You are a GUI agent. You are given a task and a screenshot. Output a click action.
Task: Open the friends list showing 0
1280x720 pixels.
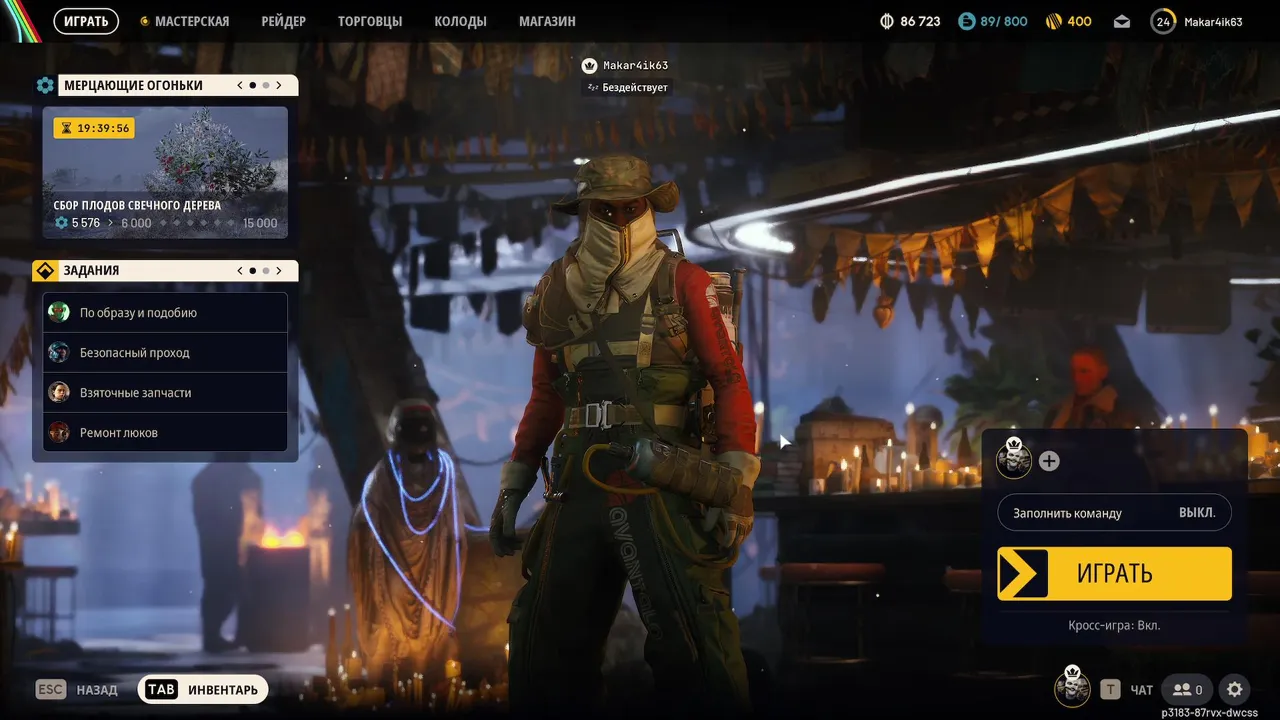[1187, 689]
